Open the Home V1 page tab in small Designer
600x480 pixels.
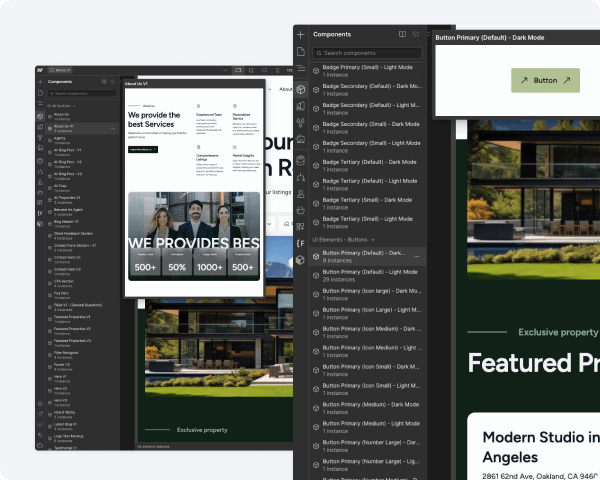(60, 70)
